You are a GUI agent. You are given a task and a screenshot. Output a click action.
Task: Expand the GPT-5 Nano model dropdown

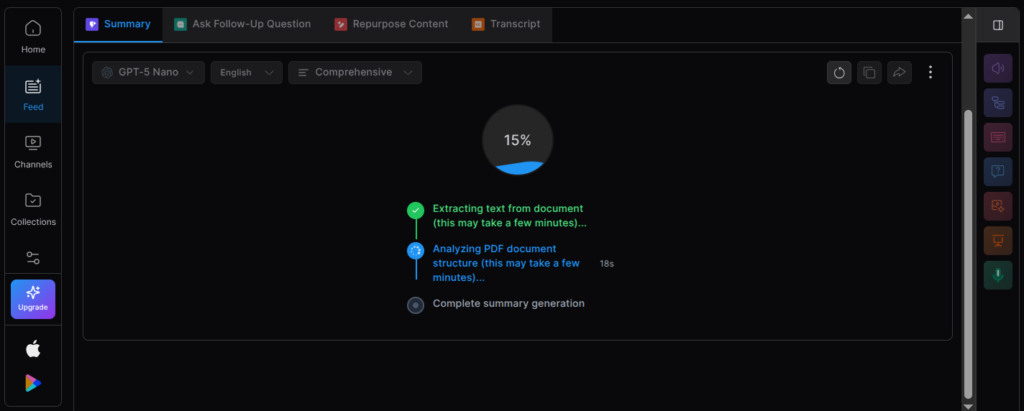148,72
